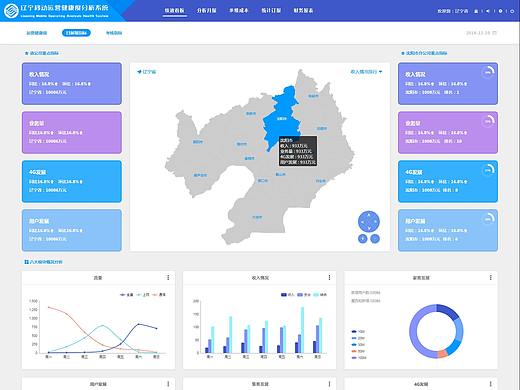The width and height of the screenshot is (520, 390).
Task: Open left light-blue 用户发展 card
Action: click(x=72, y=230)
